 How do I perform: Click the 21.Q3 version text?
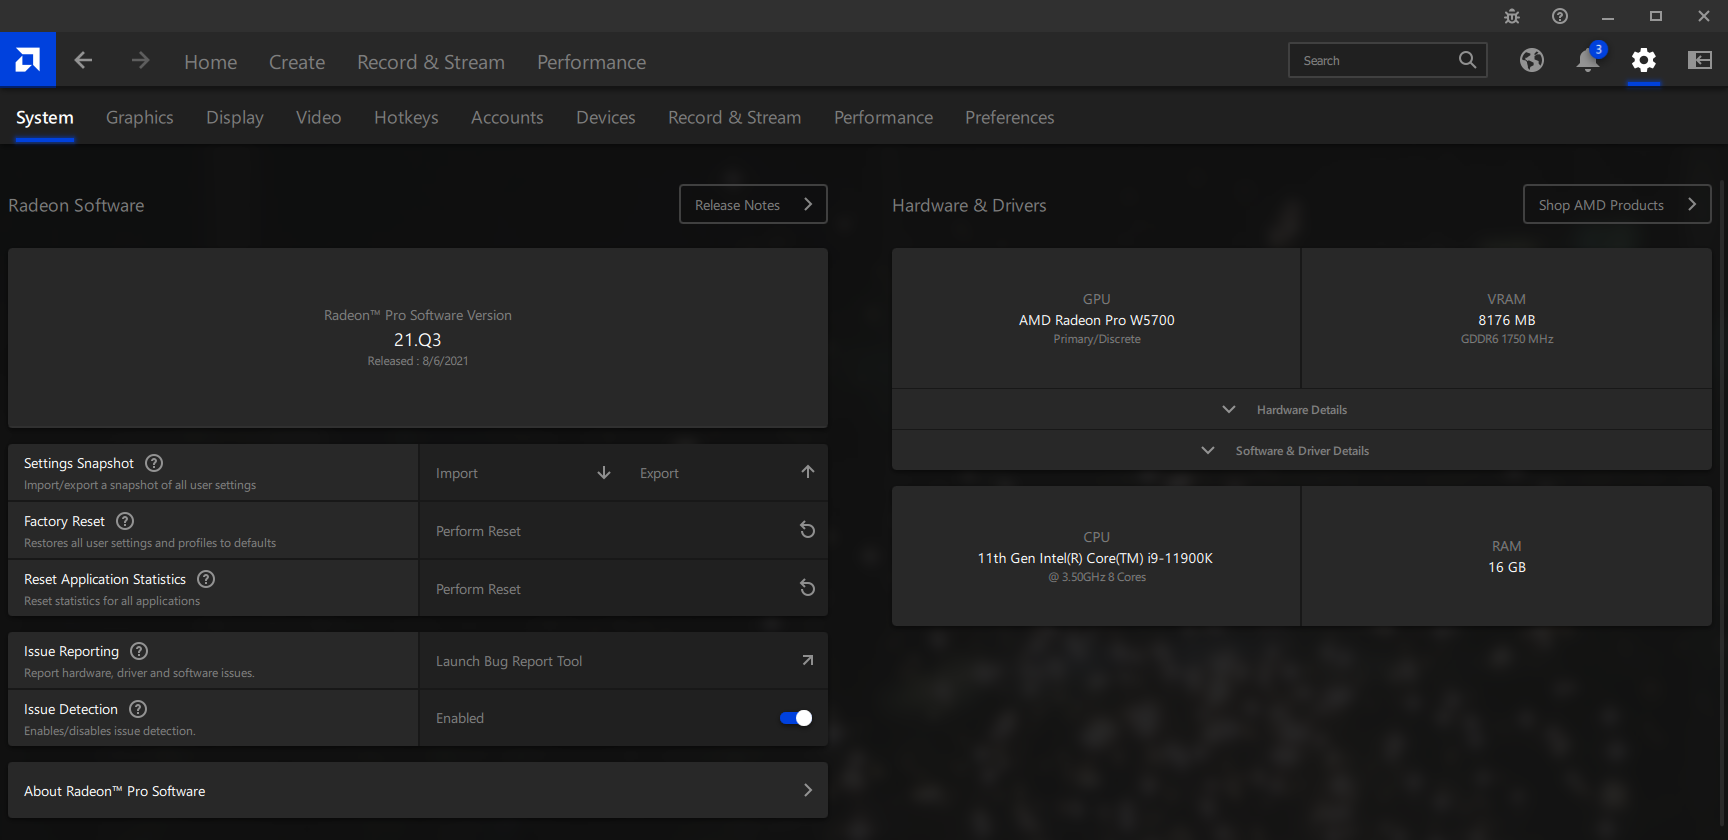point(418,340)
